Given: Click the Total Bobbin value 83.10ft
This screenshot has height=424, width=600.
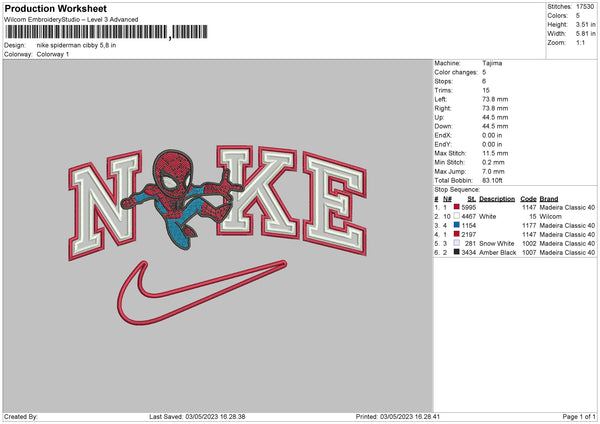Looking at the screenshot, I should click(x=492, y=180).
